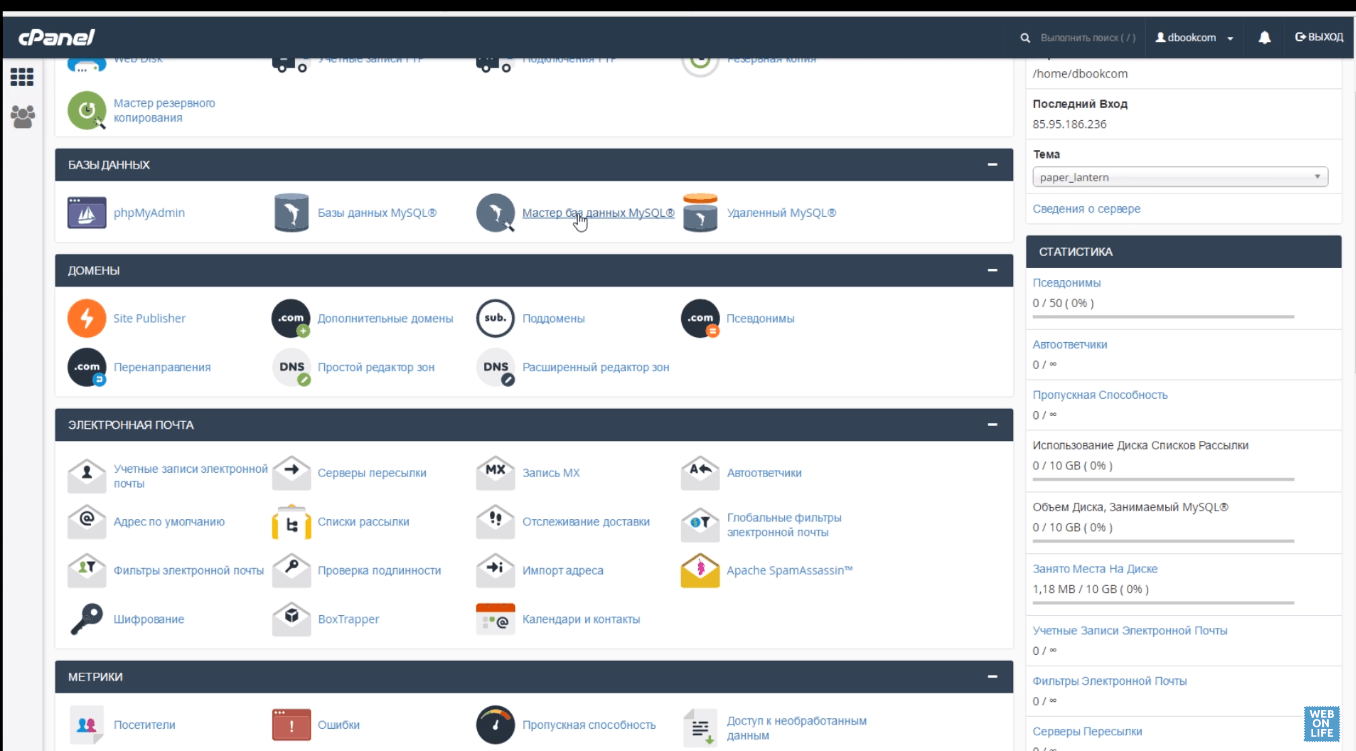Screen dimensions: 1356x751
Task: Open the server information link
Action: [1086, 209]
